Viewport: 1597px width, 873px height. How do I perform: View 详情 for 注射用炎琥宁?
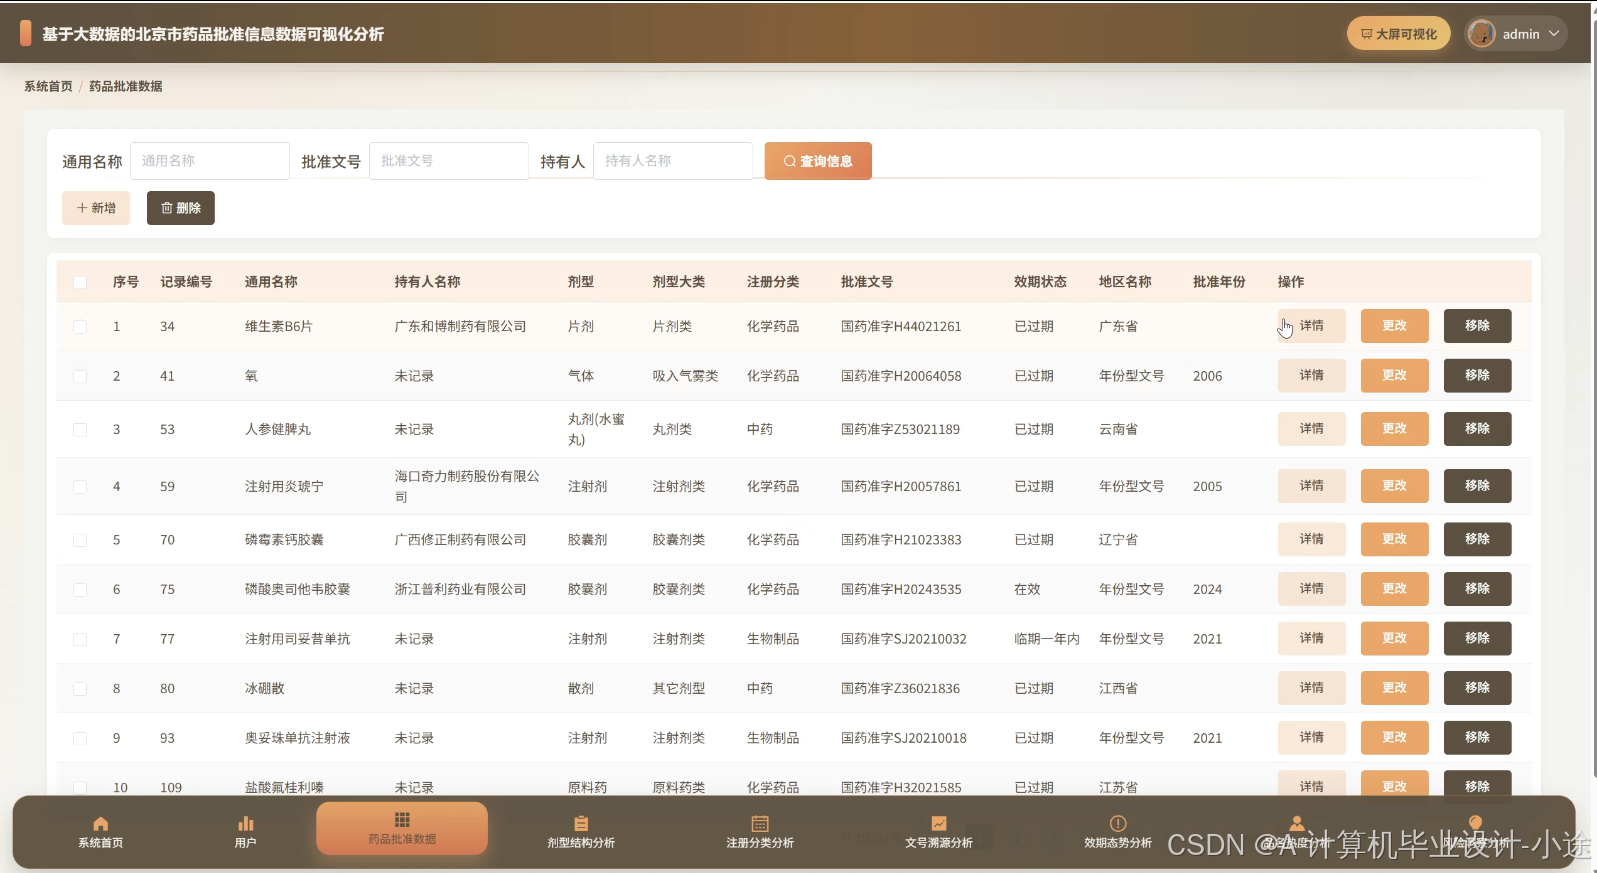[1311, 486]
